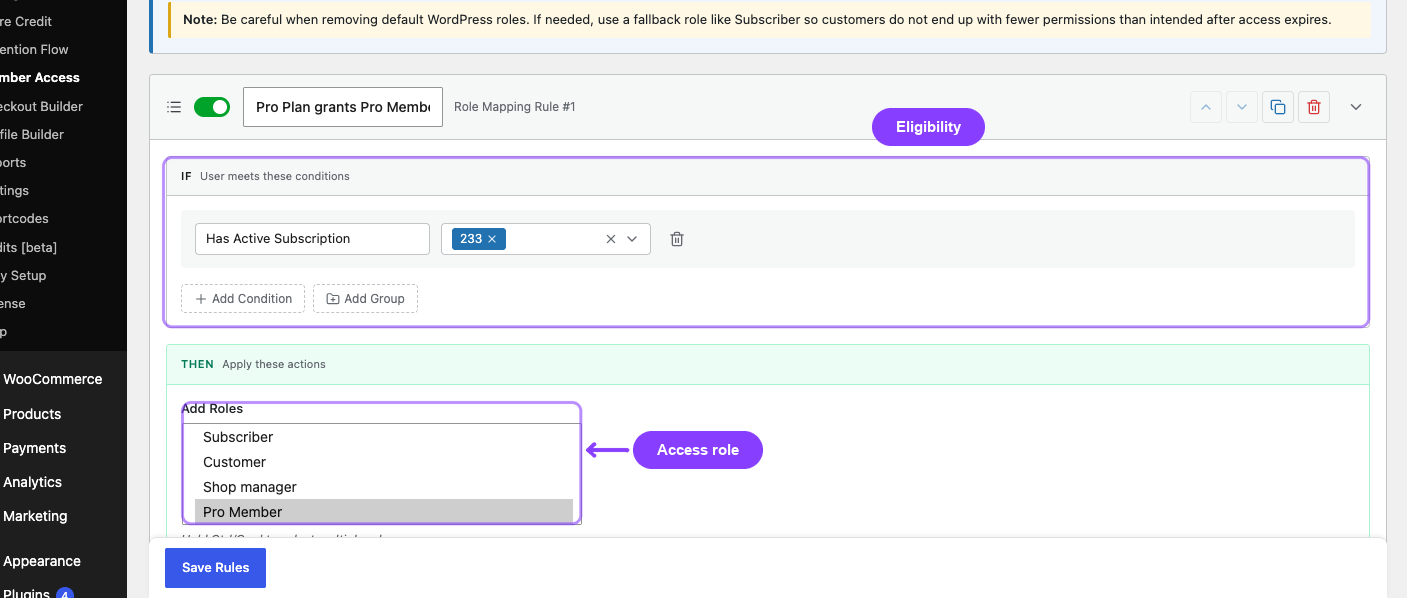Select Shop manager in Add Roles list

click(x=383, y=487)
